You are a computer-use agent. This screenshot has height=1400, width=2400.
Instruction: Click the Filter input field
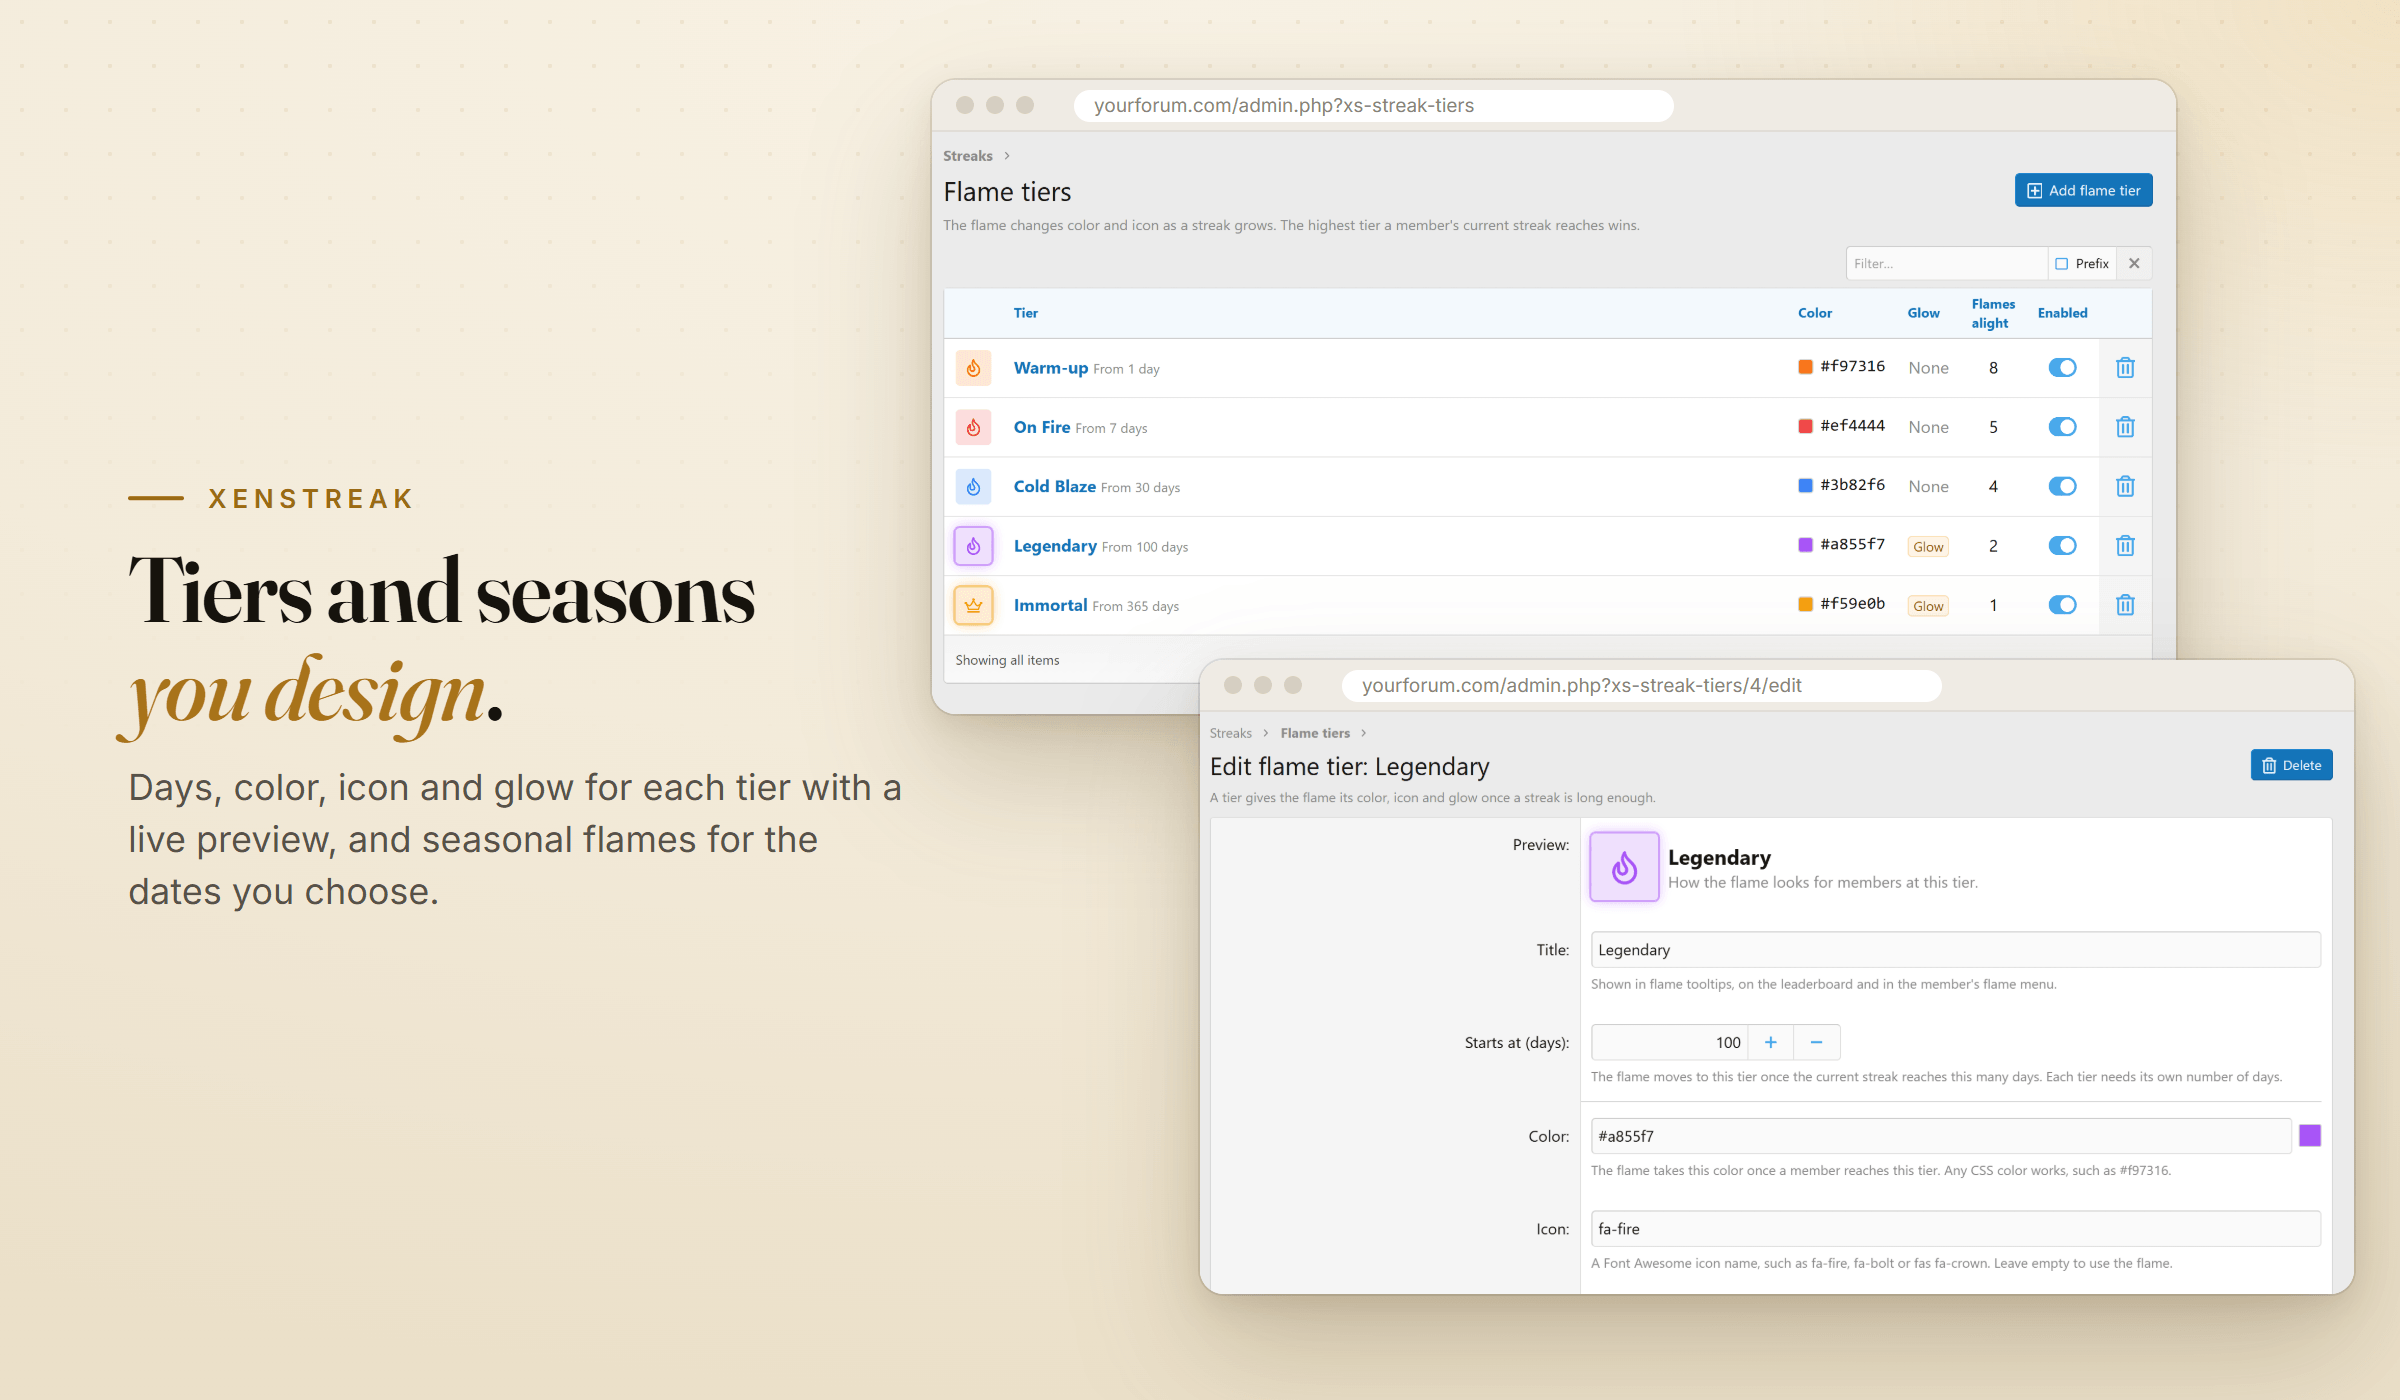(x=1946, y=264)
